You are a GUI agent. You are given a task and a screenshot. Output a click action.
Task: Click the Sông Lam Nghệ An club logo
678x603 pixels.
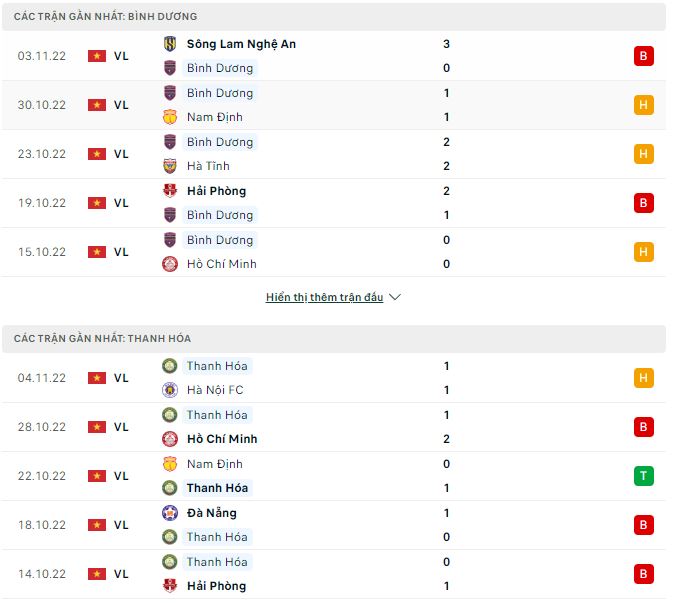coord(170,44)
